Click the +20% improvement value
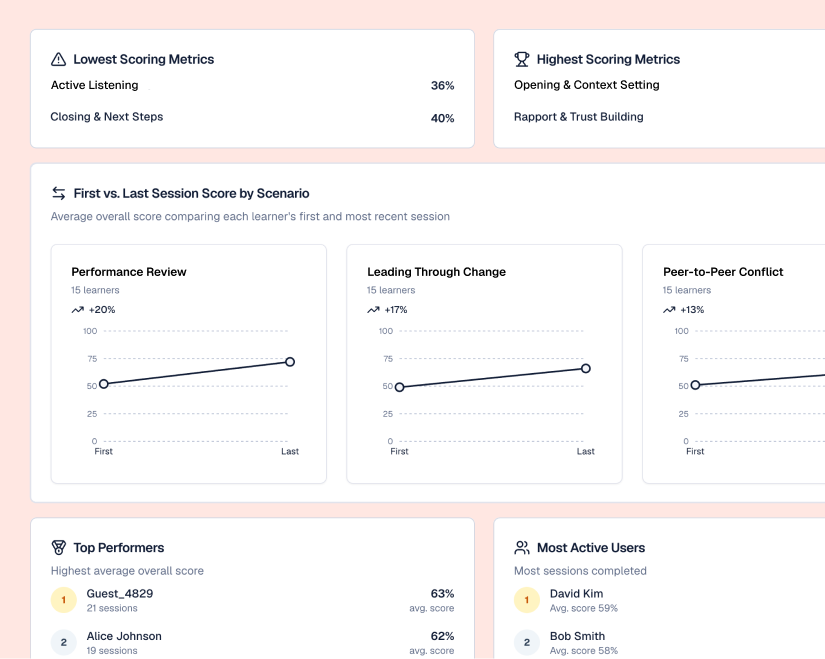 tap(102, 310)
